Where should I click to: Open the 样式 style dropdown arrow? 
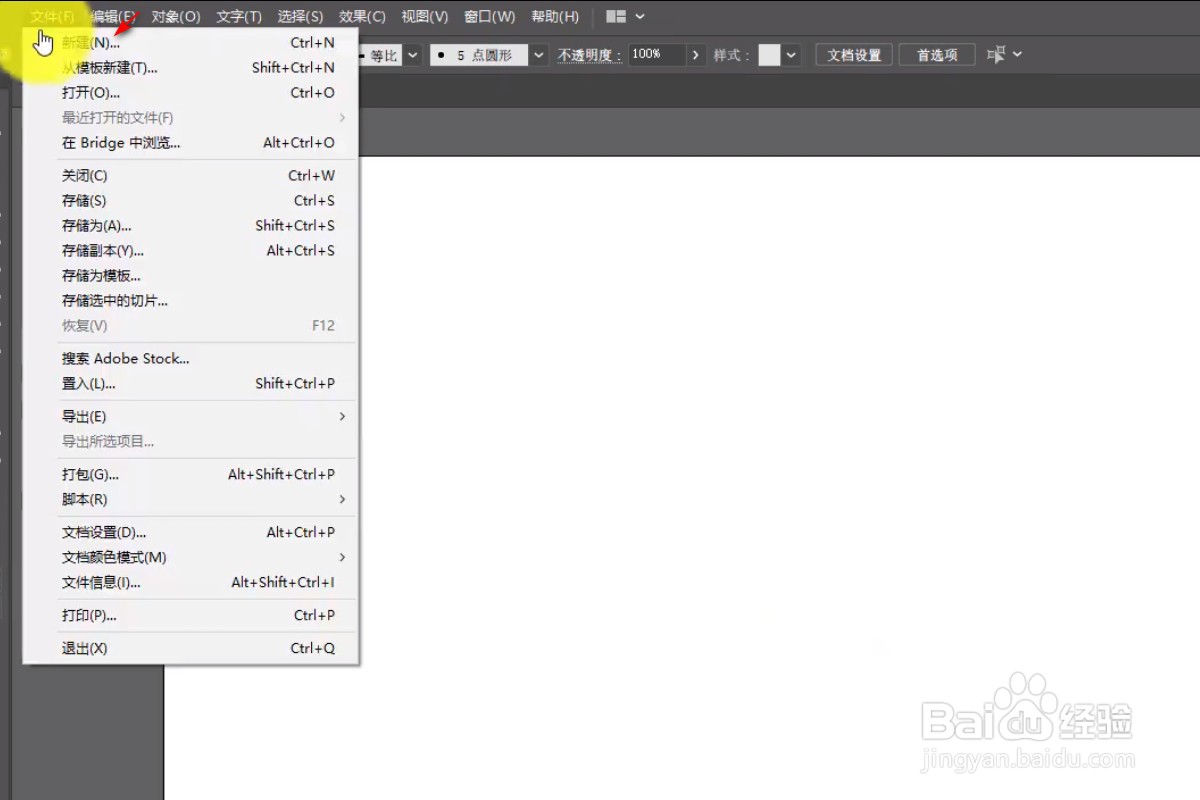(x=791, y=55)
